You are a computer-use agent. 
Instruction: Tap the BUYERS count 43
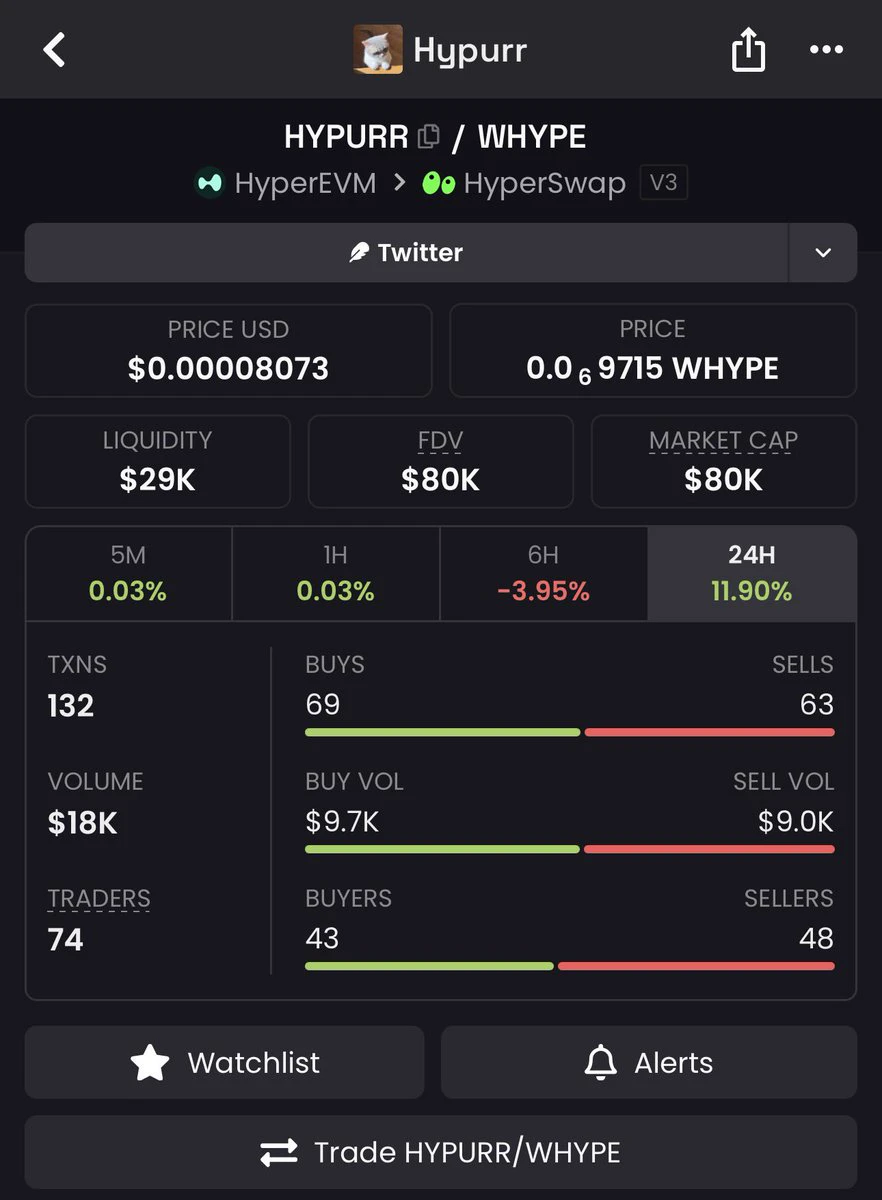(322, 939)
